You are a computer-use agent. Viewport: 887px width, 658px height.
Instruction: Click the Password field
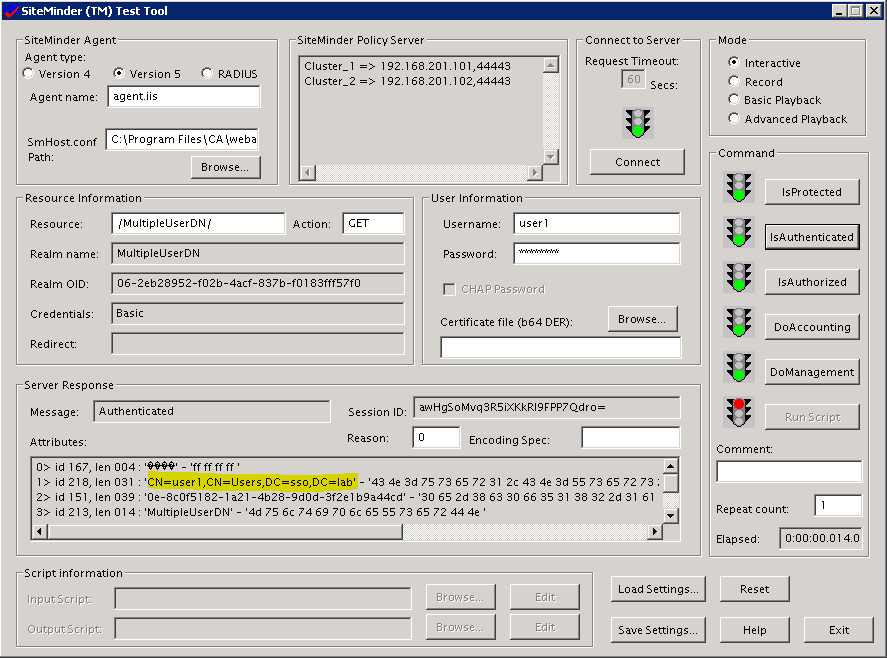point(597,253)
